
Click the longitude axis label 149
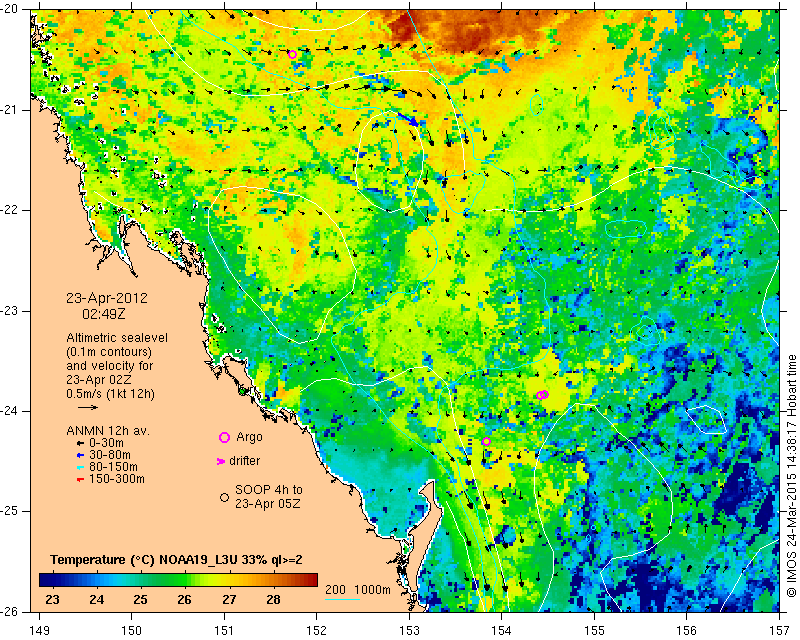[40, 631]
